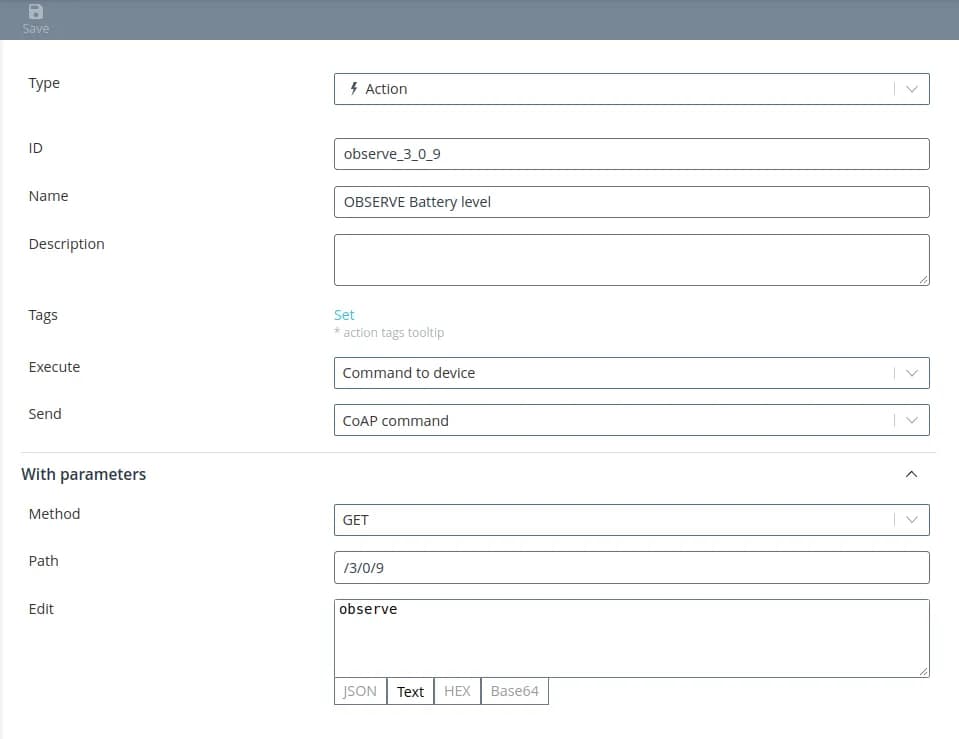Screen dimensions: 959x739
Task: Switch to the JSON format tab
Action: pos(360,691)
